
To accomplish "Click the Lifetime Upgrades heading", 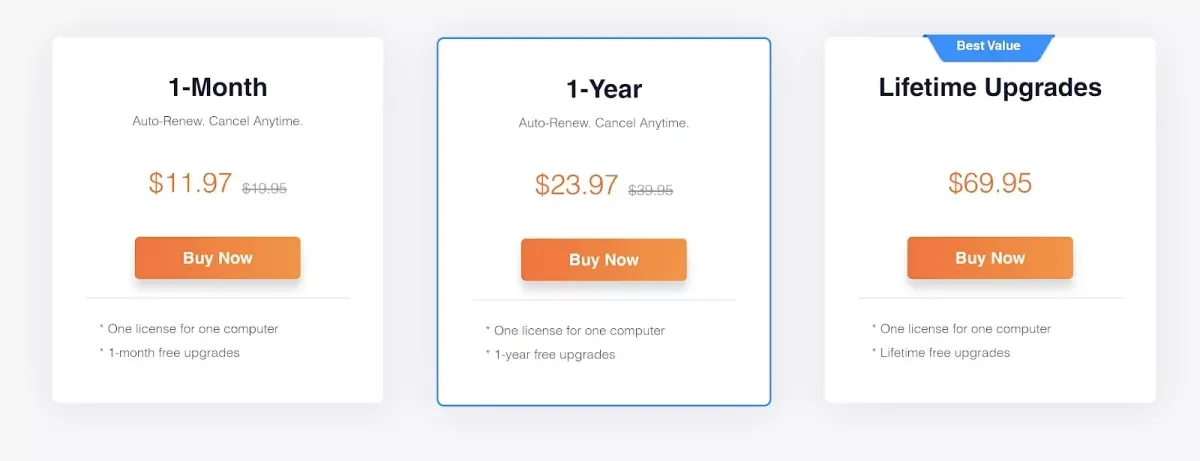I will (x=990, y=87).
